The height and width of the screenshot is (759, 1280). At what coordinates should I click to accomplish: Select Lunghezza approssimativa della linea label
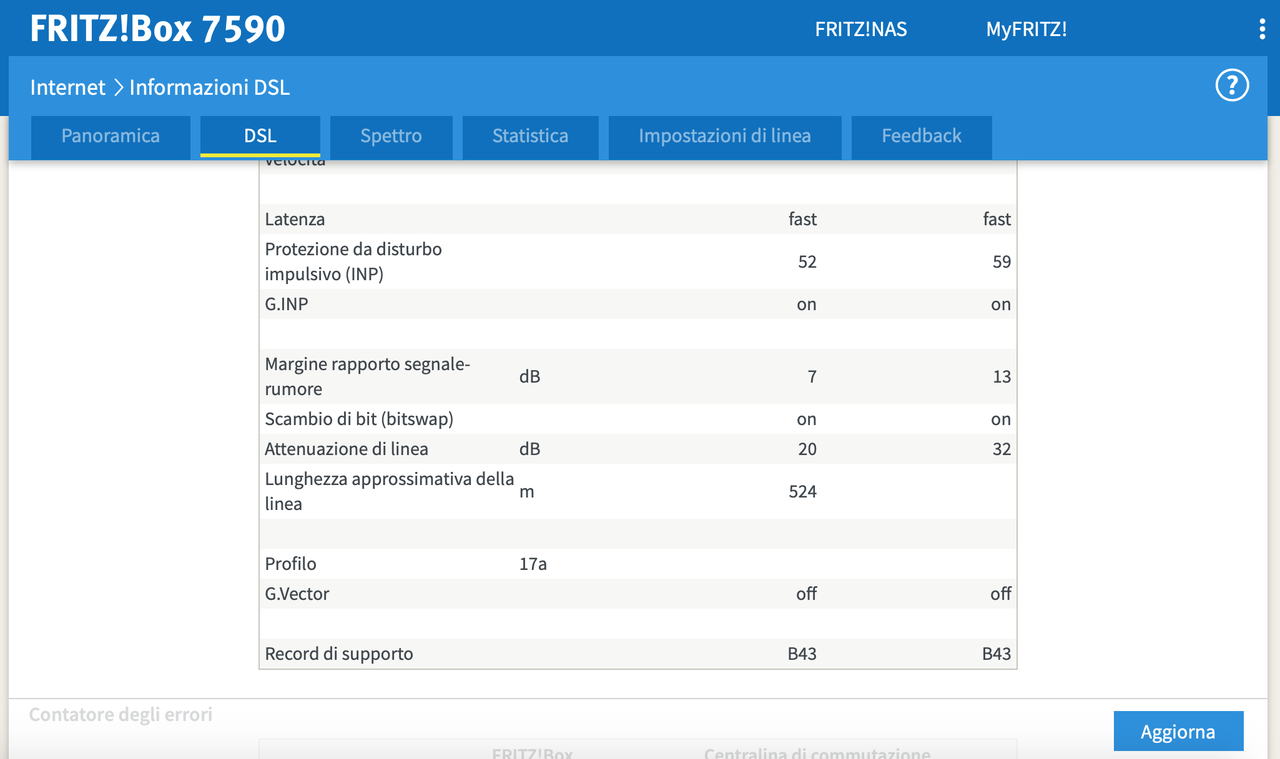click(x=389, y=491)
